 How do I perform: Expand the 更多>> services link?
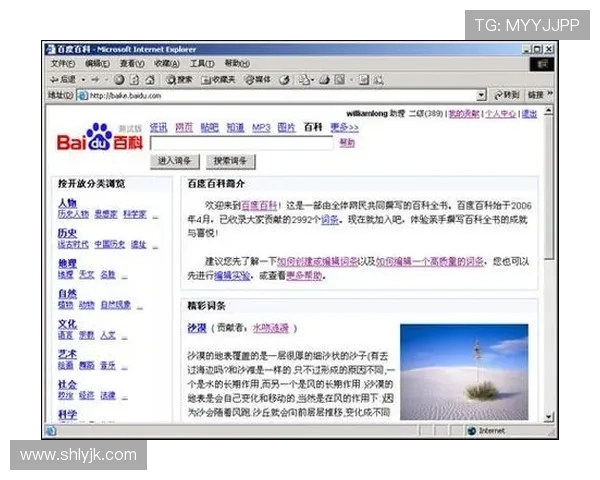(345, 127)
